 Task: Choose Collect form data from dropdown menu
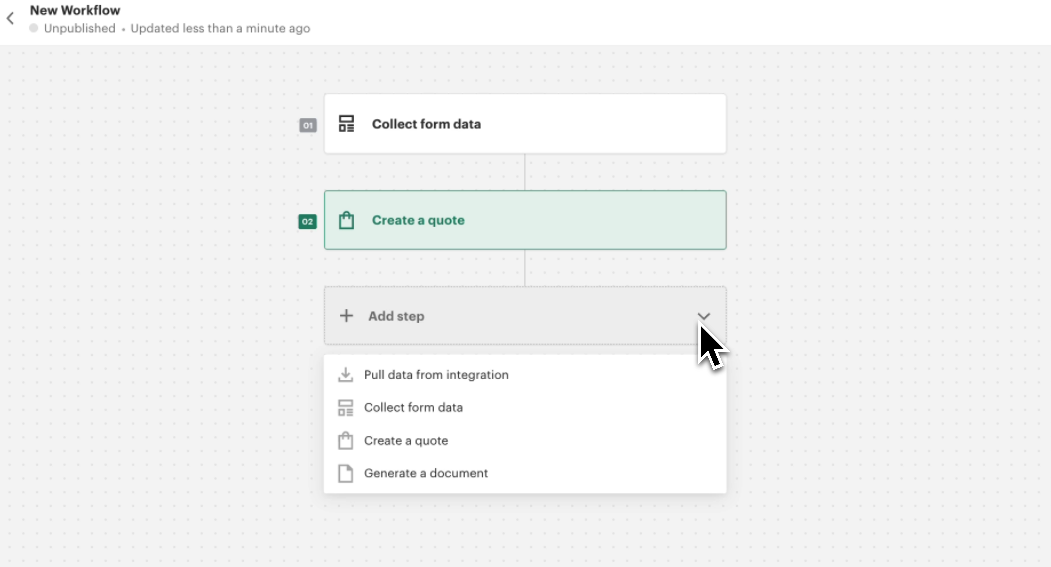tap(525, 407)
